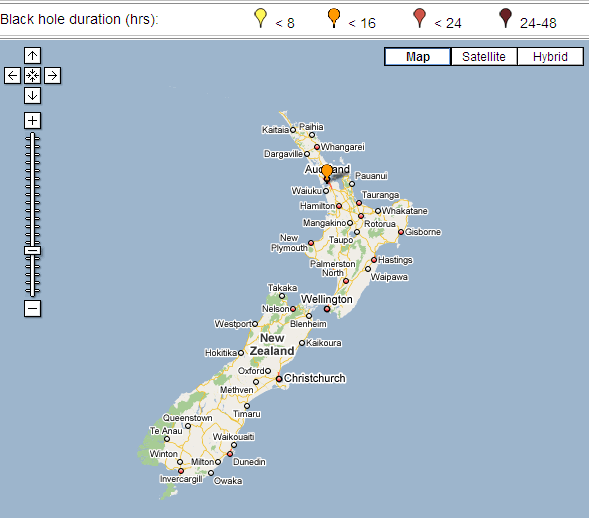Click the Wellington city marker
Screen dimensions: 589x518
pyautogui.click(x=327, y=309)
